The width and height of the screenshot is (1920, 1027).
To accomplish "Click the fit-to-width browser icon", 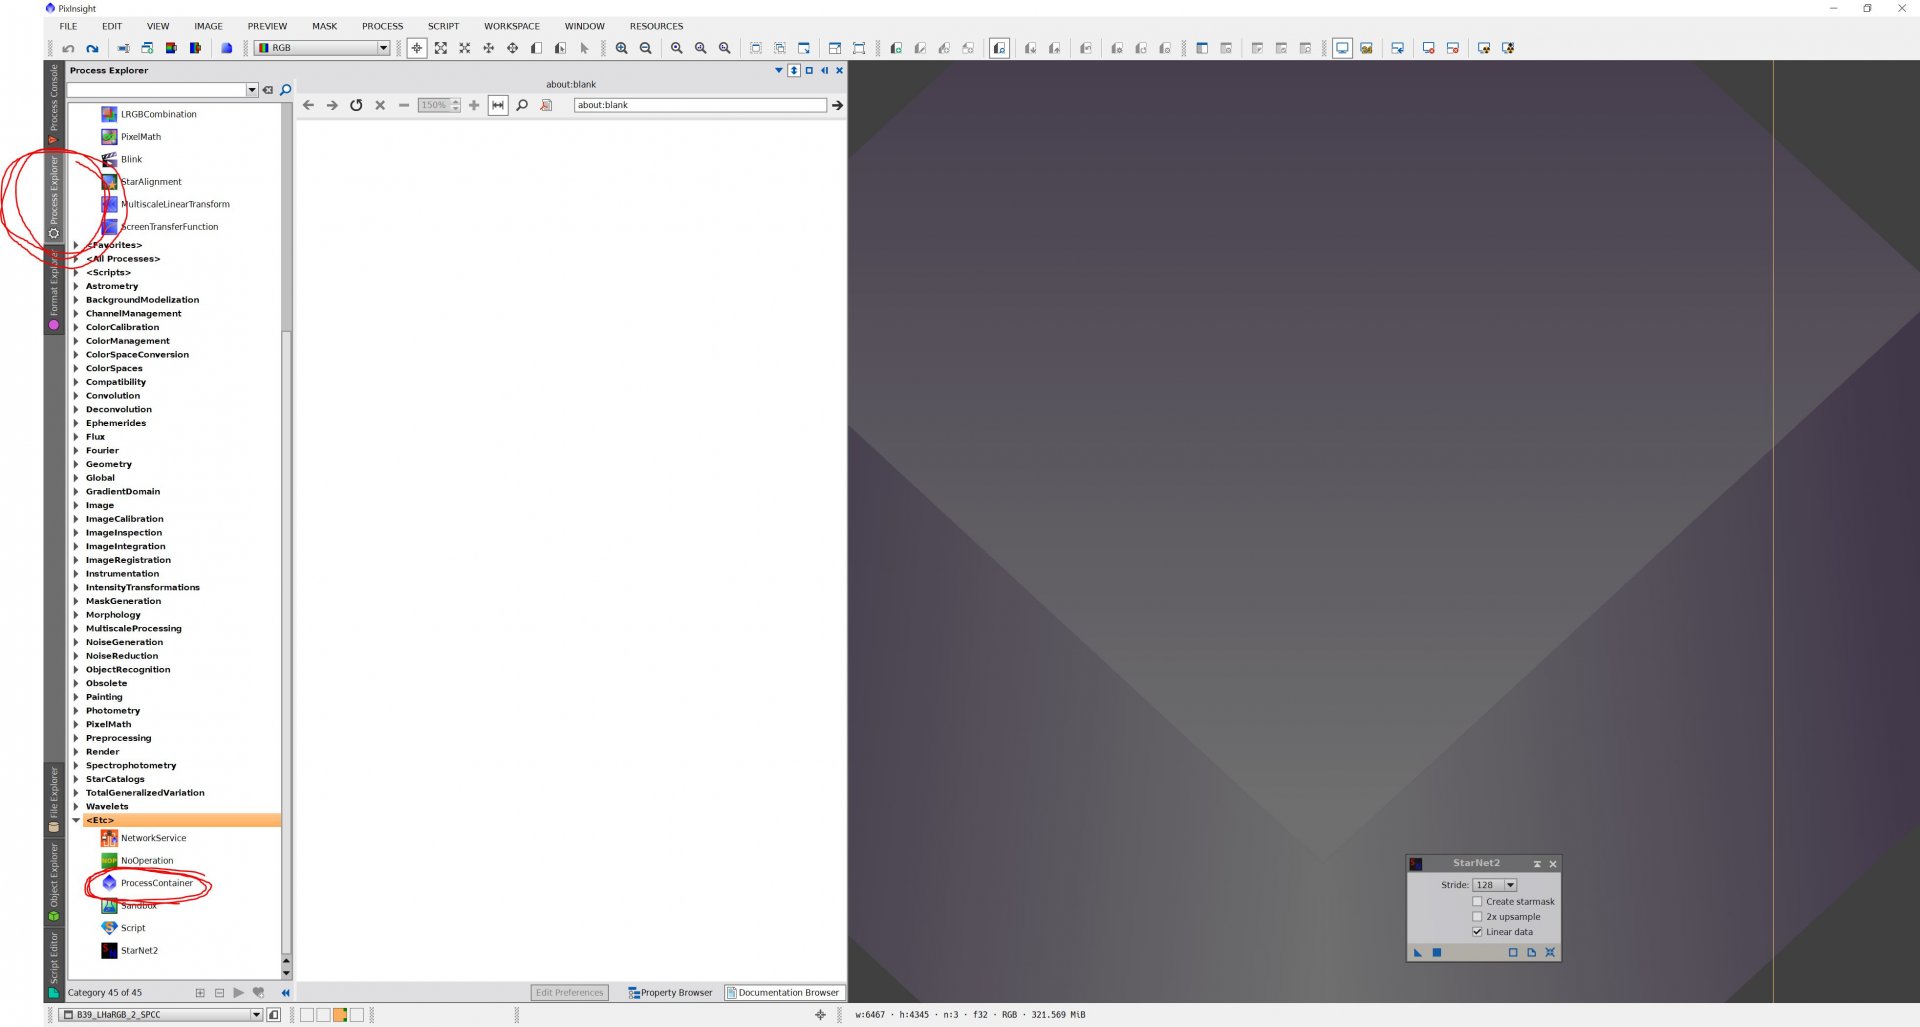I will 498,105.
